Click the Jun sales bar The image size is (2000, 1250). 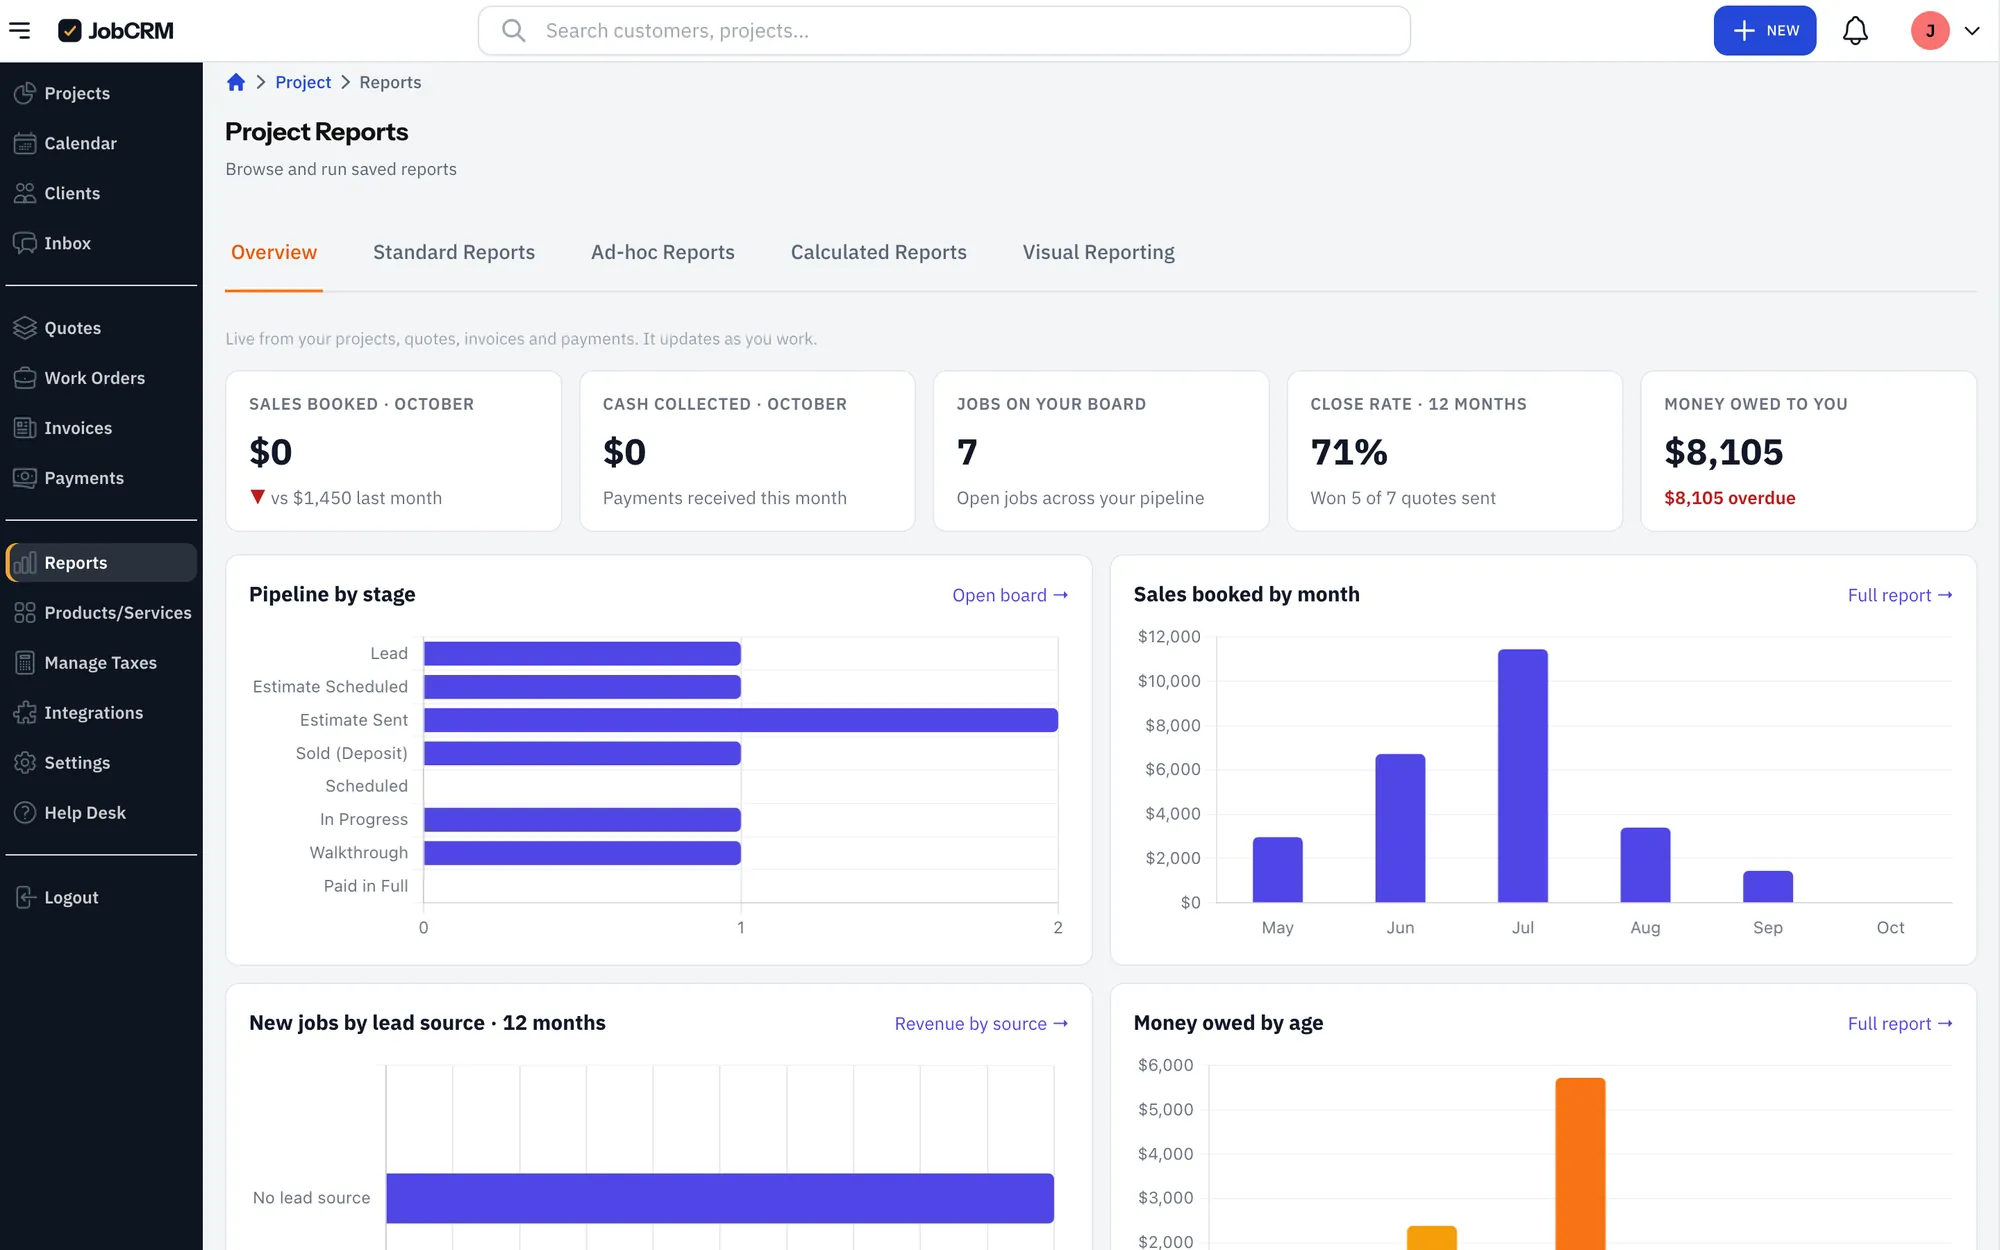[1400, 828]
